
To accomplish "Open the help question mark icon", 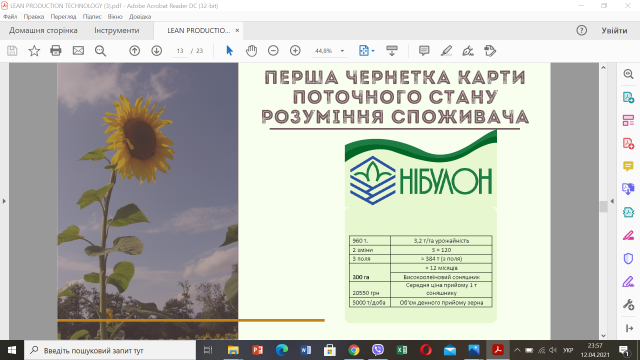I will coord(582,31).
